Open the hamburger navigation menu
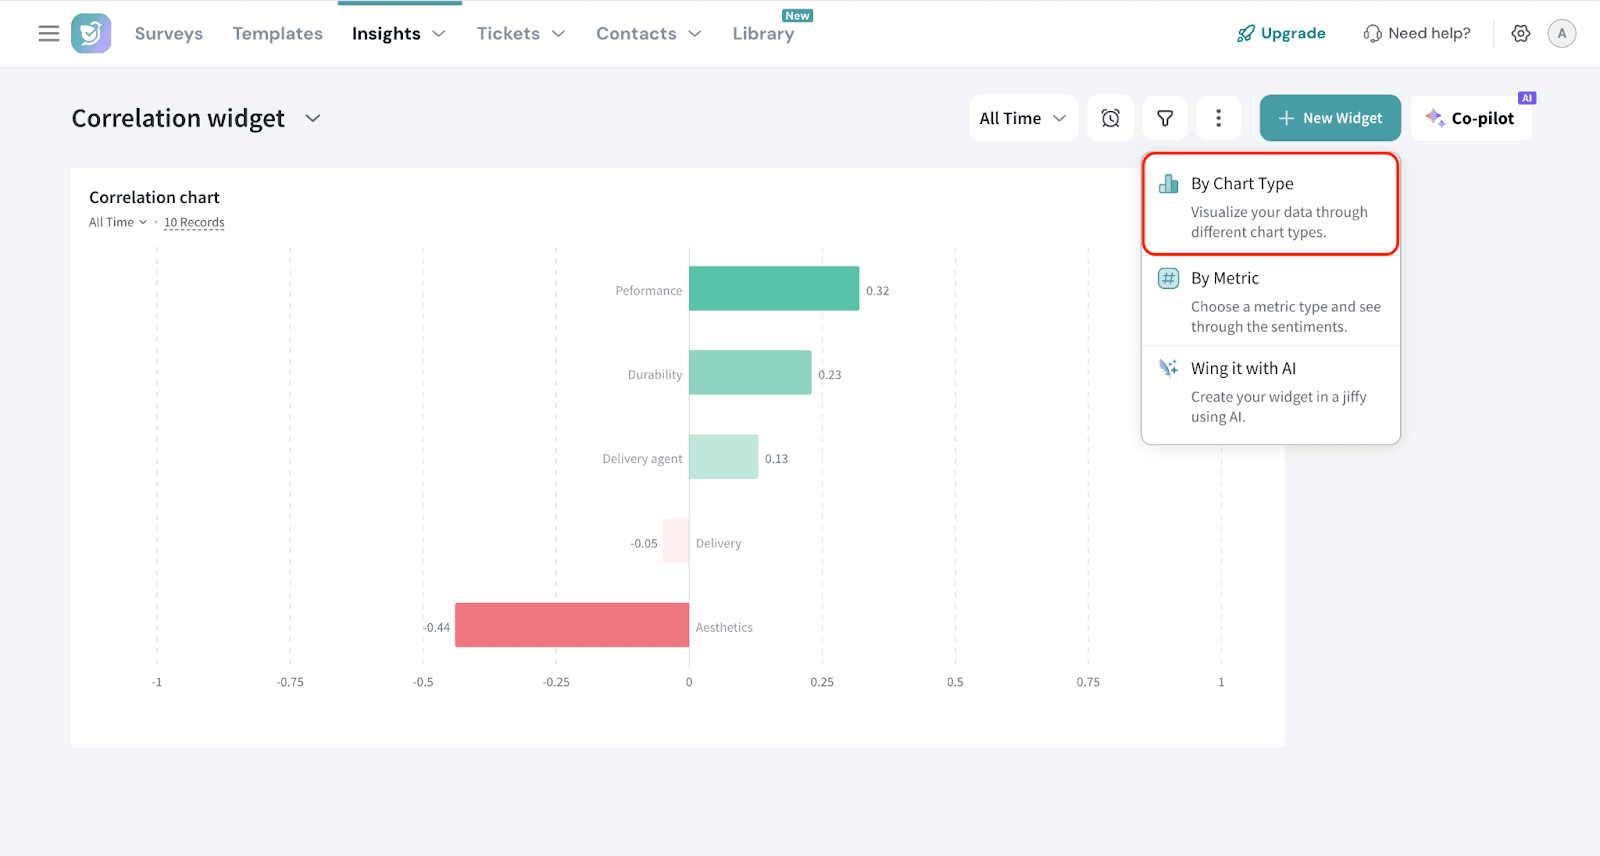Screen dimensions: 1600x856 pyautogui.click(x=48, y=33)
